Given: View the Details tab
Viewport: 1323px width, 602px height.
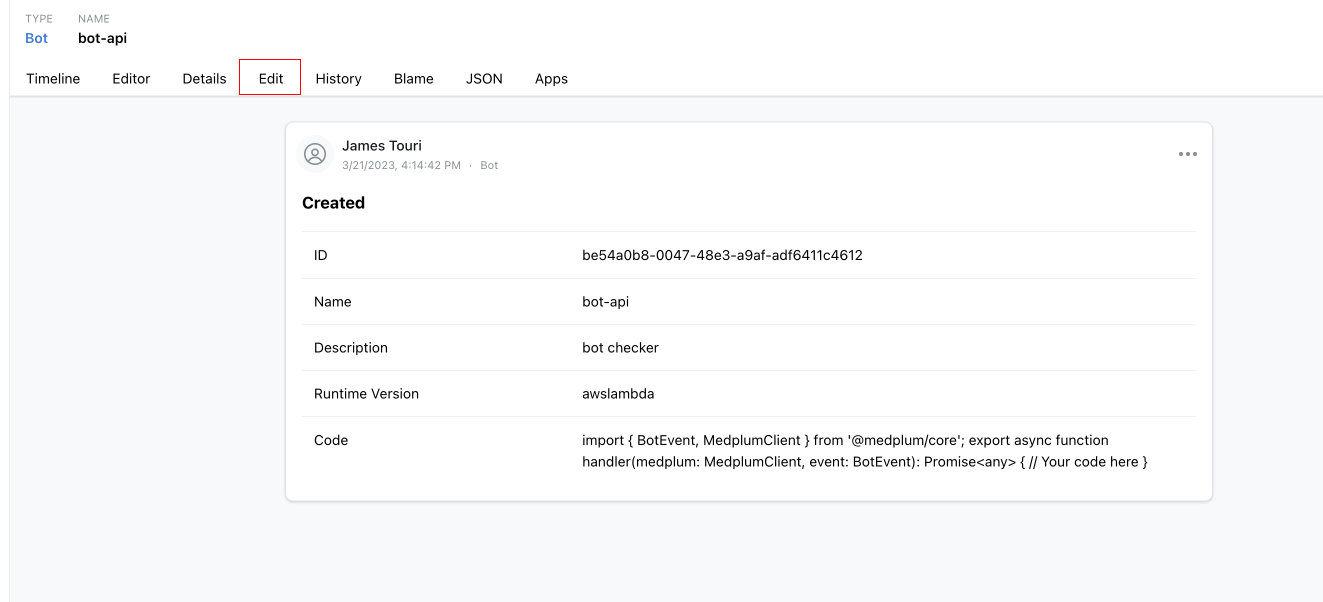Looking at the screenshot, I should click(204, 78).
